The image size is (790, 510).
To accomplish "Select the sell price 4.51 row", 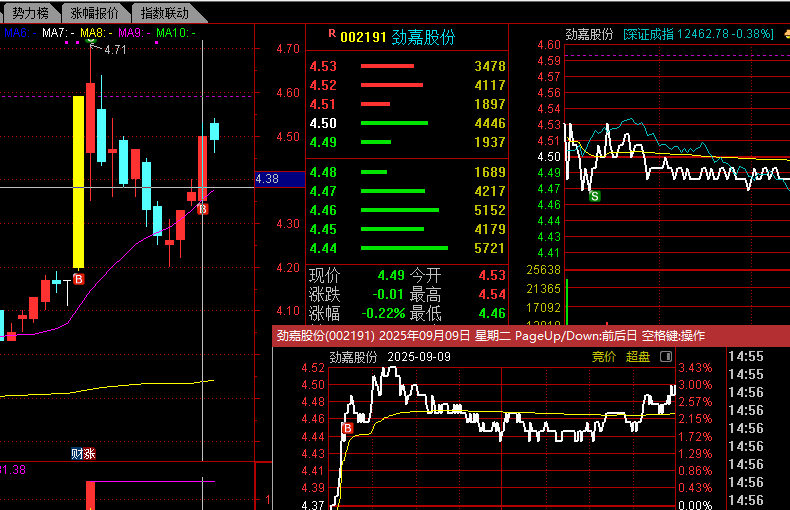I will click(407, 104).
